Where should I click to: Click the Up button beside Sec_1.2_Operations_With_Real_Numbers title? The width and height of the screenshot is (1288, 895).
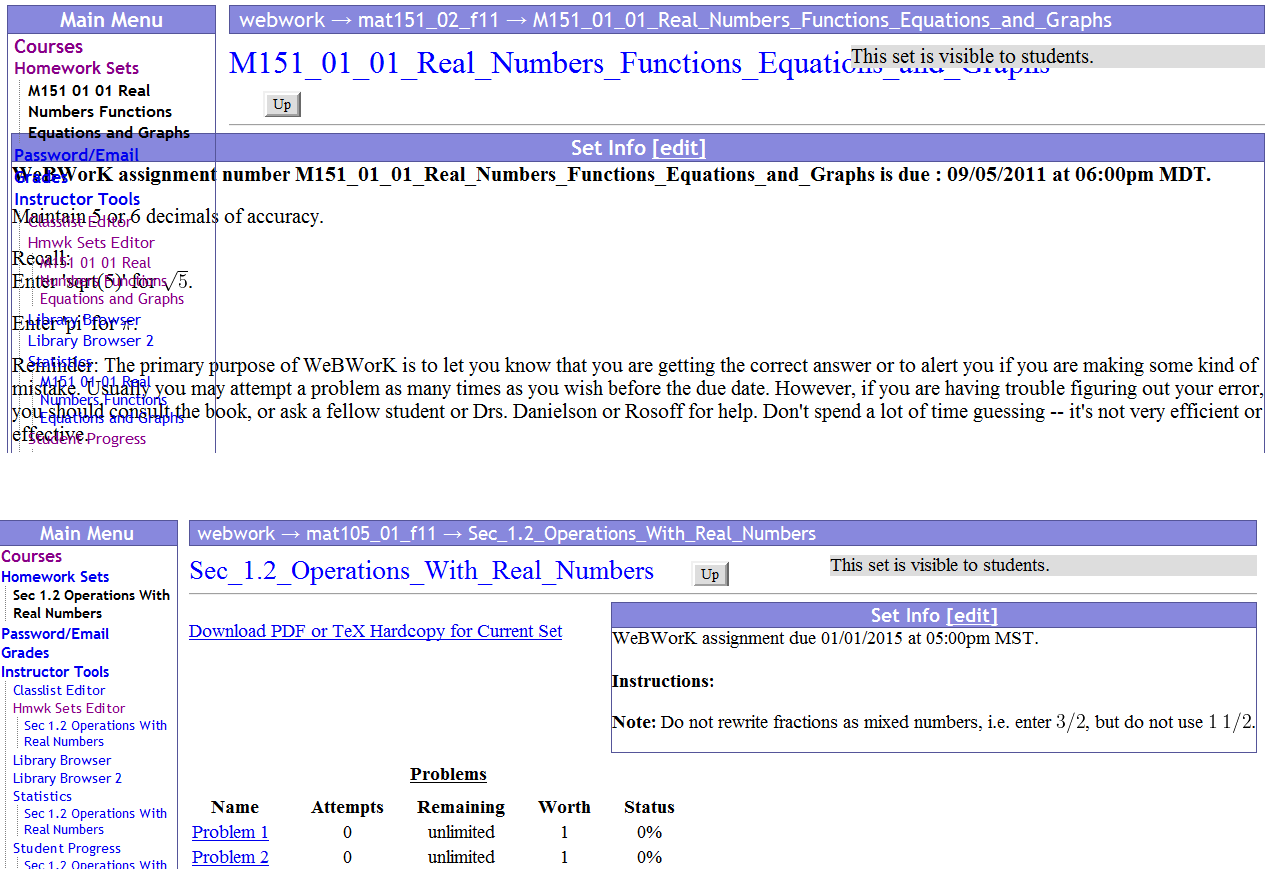710,574
